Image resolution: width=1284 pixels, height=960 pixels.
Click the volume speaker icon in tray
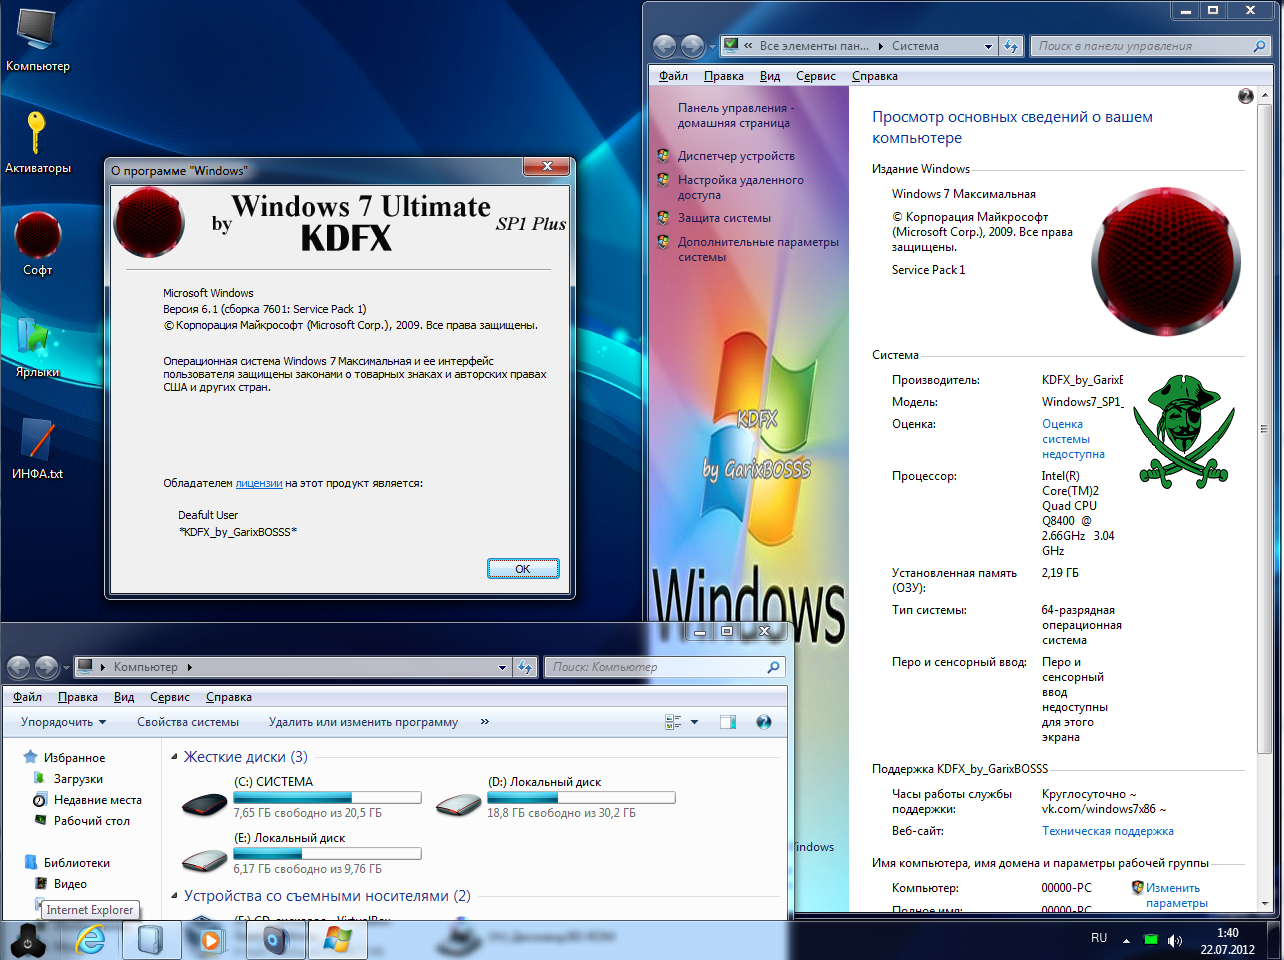1175,940
